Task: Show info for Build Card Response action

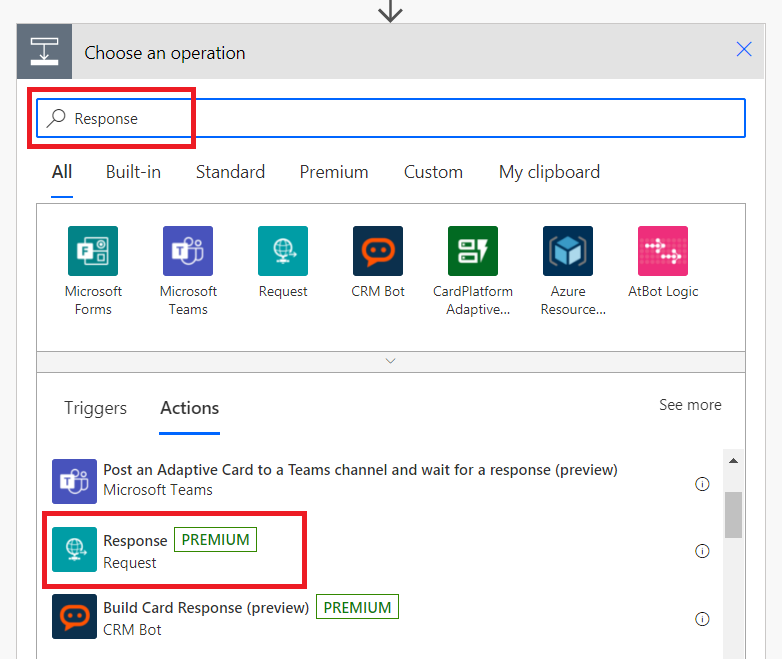Action: tap(702, 619)
